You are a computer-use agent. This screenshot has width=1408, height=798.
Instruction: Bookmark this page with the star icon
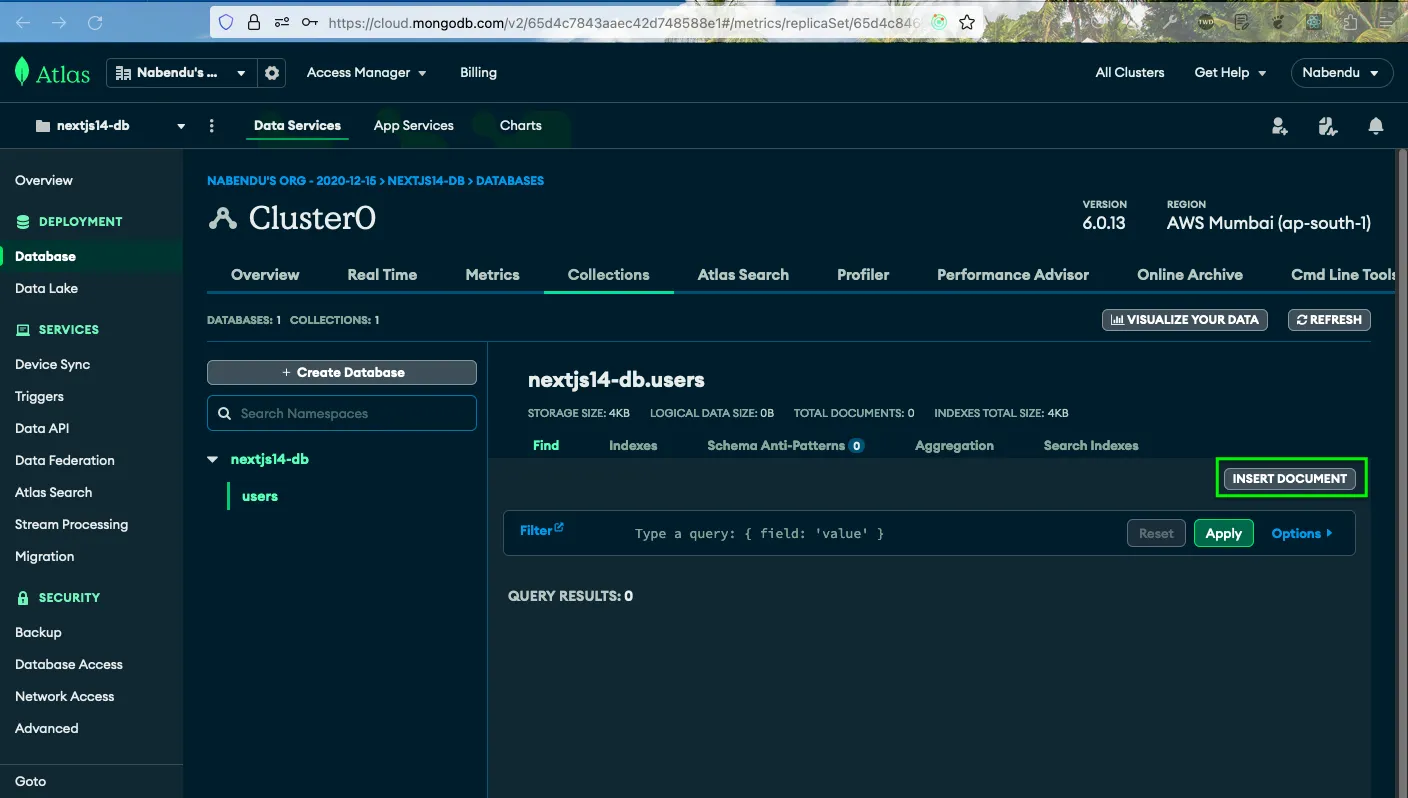click(x=967, y=22)
